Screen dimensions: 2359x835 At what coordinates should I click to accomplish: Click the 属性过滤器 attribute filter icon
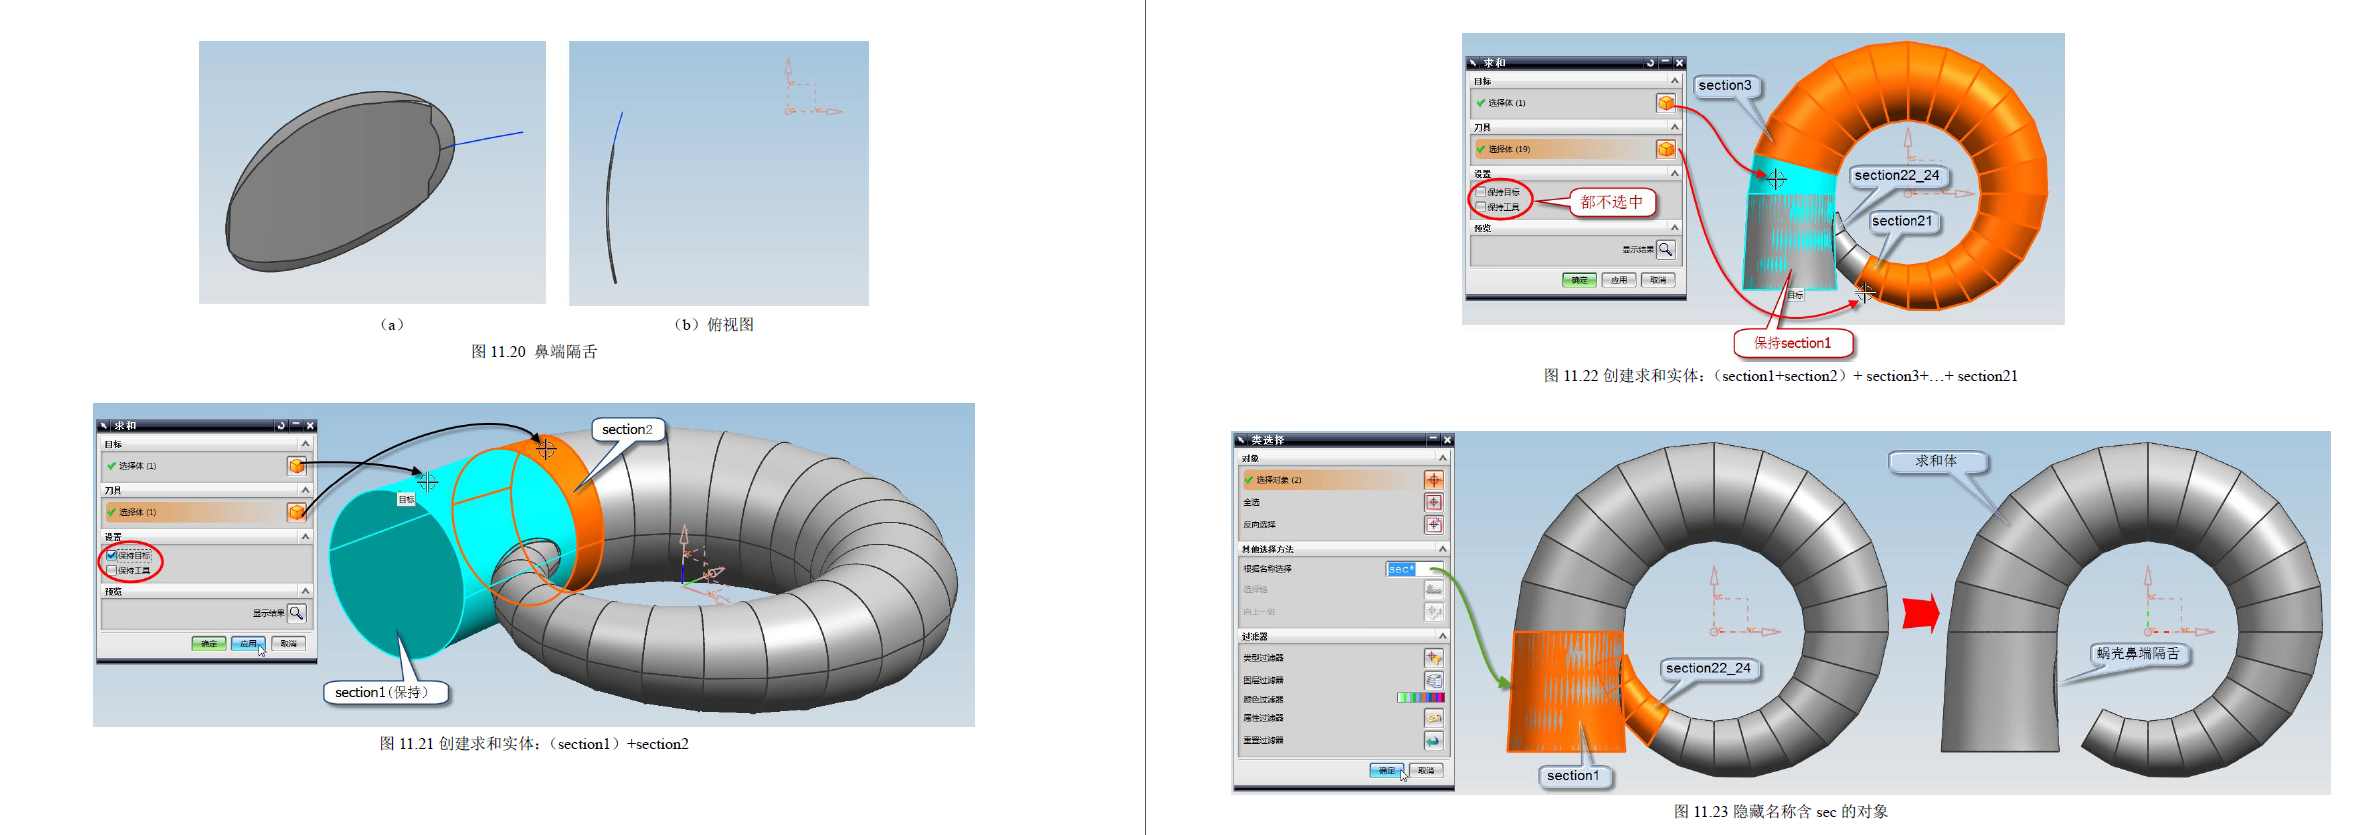(x=1433, y=718)
